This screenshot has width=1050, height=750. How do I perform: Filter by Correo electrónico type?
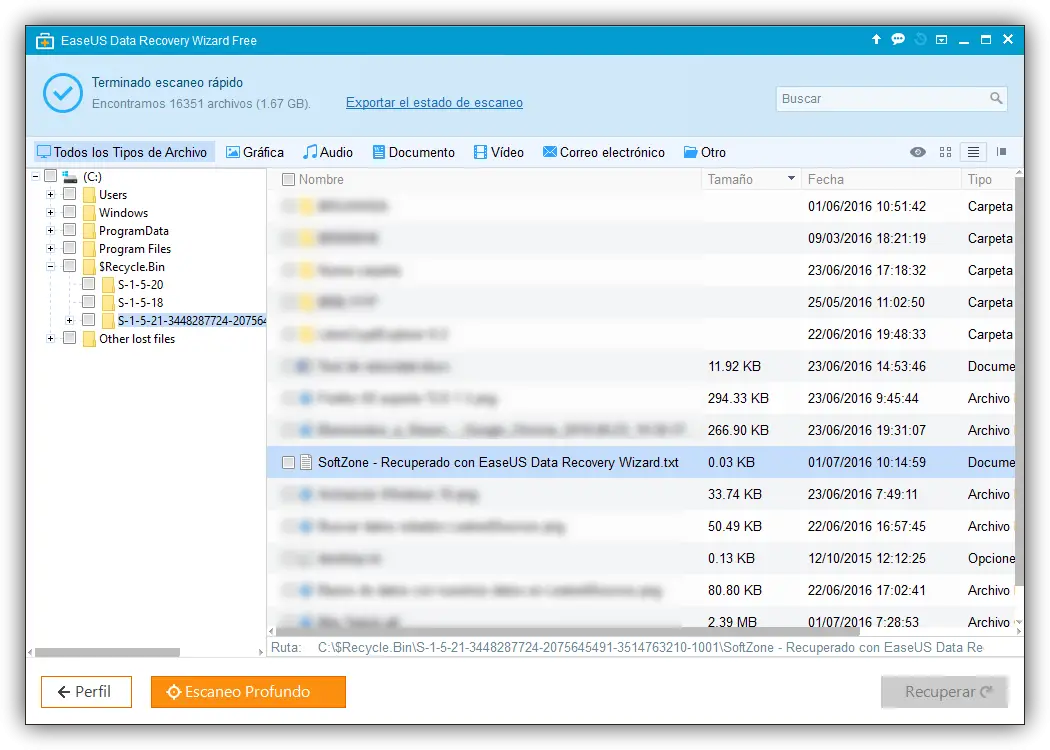603,152
